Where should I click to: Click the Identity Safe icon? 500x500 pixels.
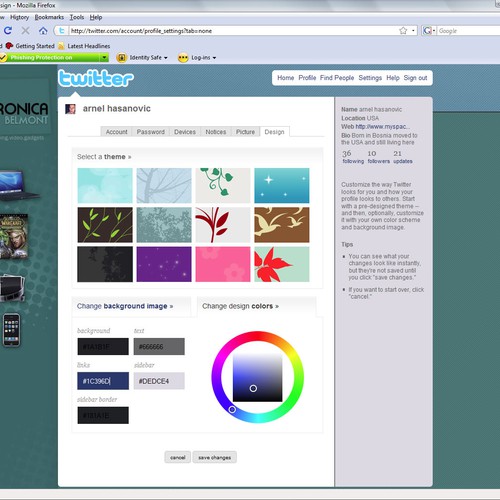point(122,58)
